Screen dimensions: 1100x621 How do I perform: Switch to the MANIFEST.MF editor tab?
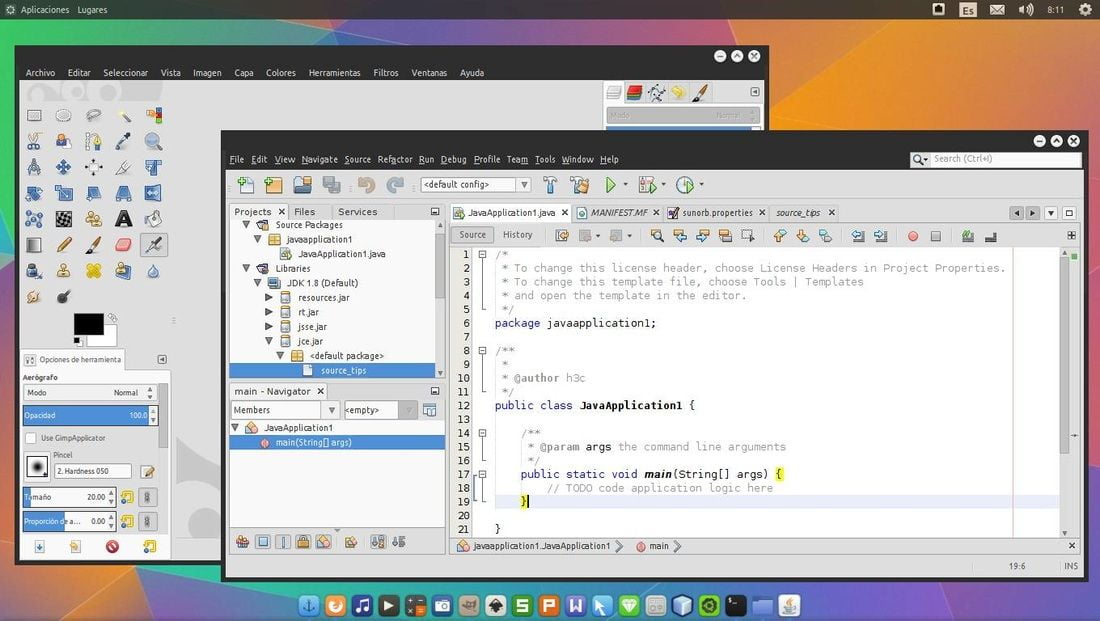pos(618,212)
